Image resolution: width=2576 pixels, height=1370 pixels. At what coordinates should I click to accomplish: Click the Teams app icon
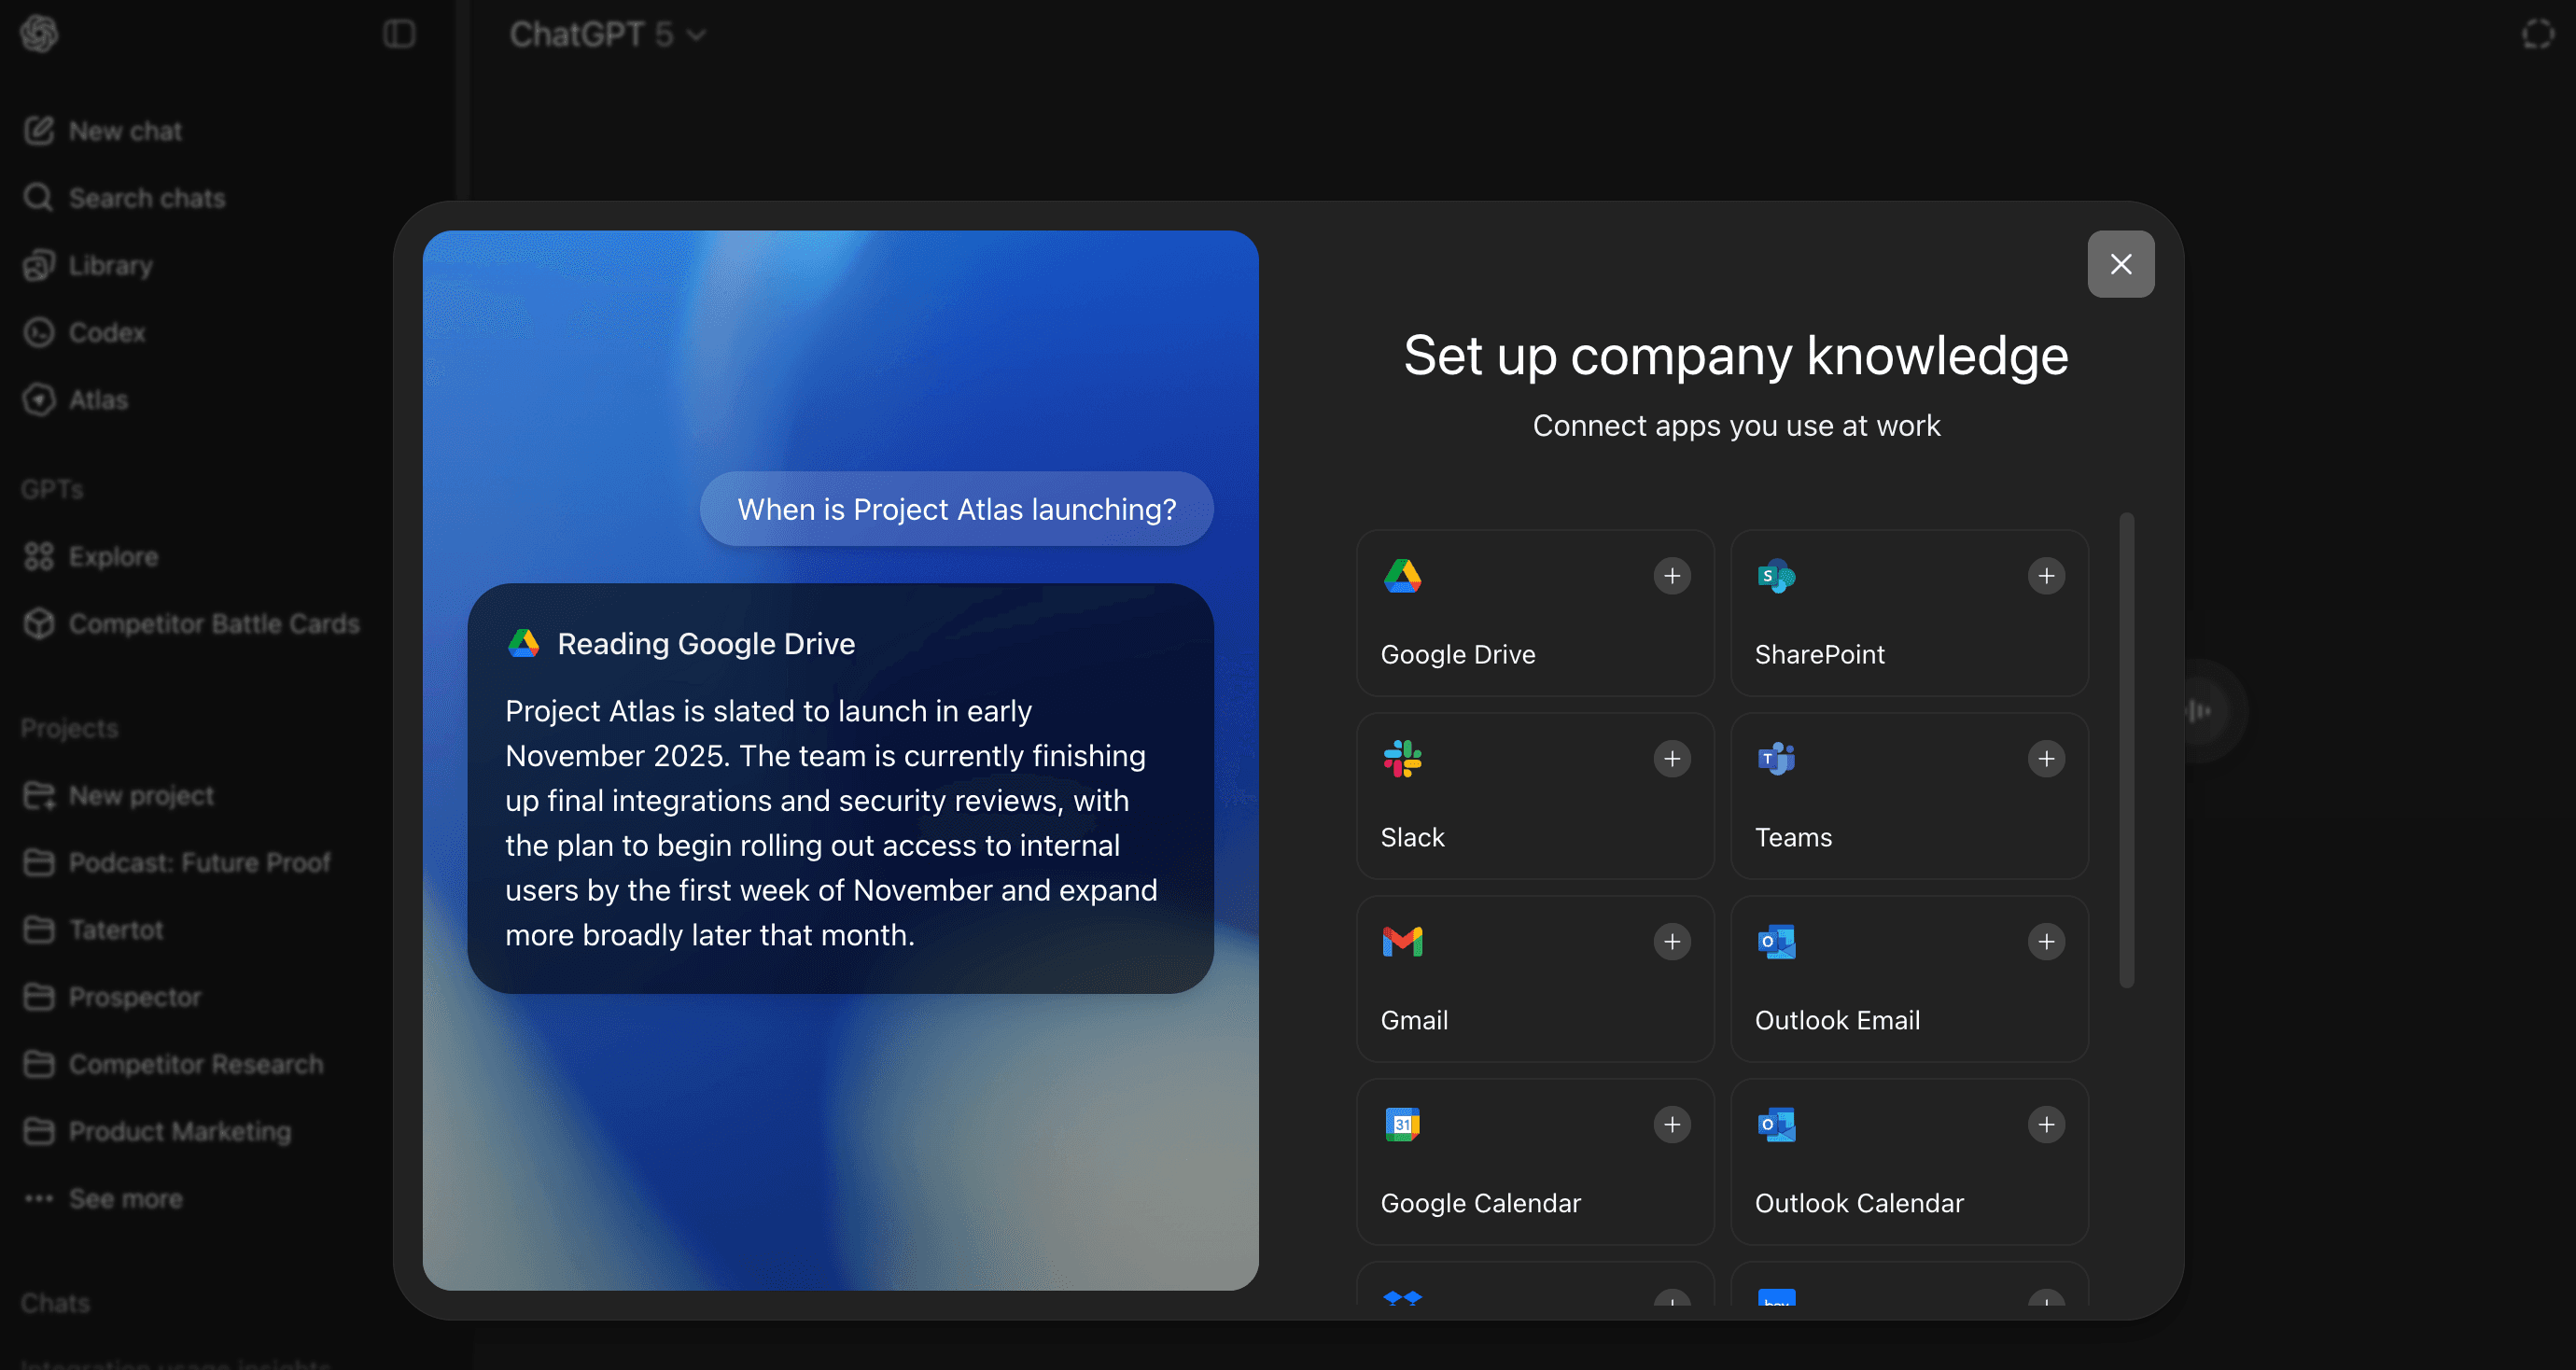coord(1776,759)
